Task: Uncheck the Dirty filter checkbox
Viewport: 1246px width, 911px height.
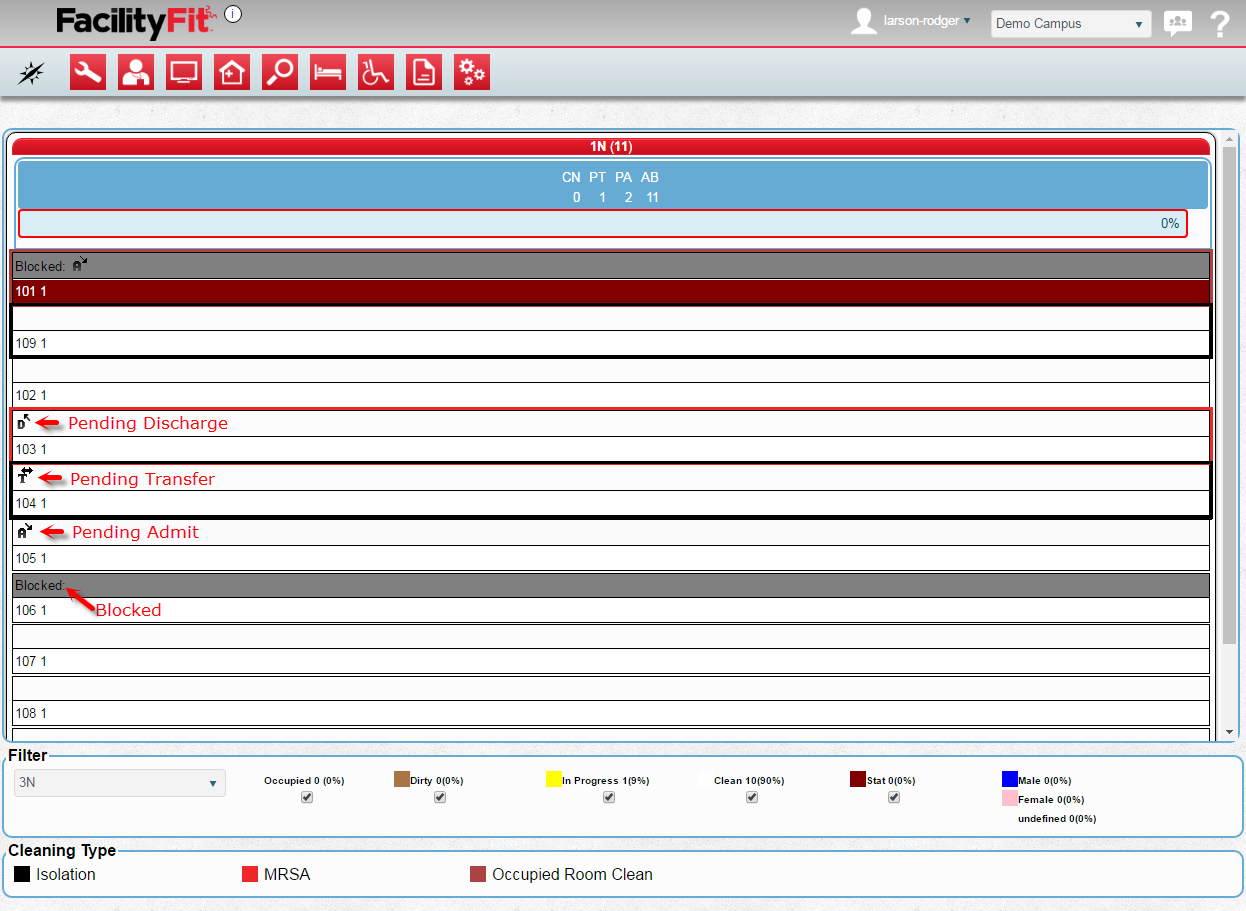Action: pyautogui.click(x=440, y=797)
